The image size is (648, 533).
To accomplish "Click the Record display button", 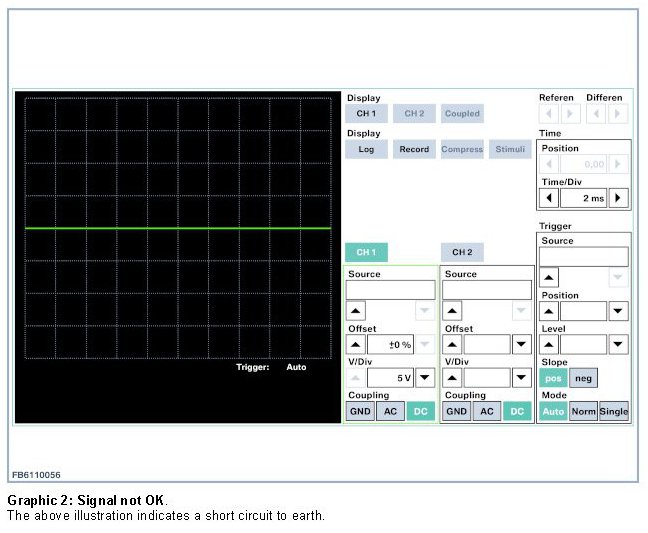I will [414, 149].
